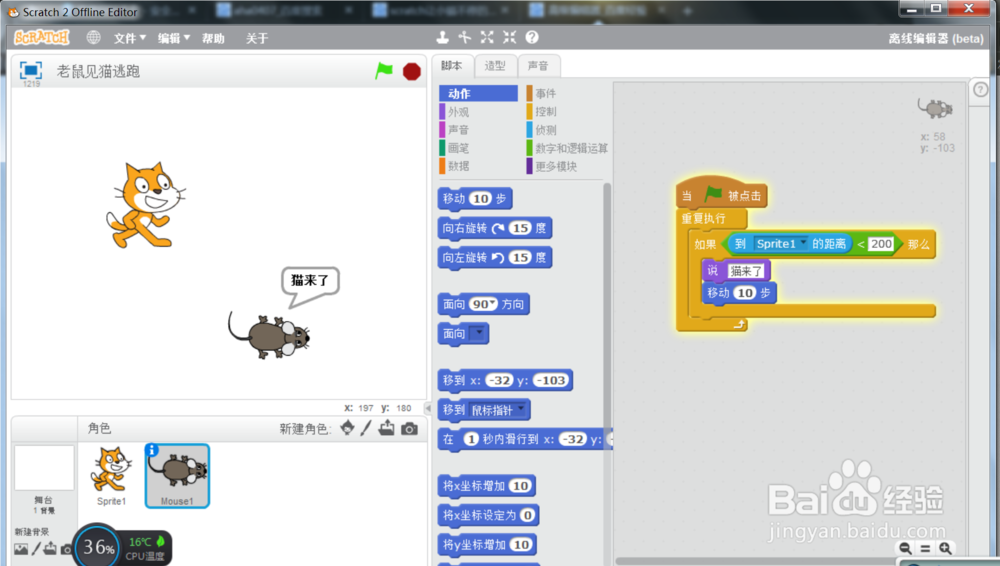Switch to the 造型 tab

(495, 66)
